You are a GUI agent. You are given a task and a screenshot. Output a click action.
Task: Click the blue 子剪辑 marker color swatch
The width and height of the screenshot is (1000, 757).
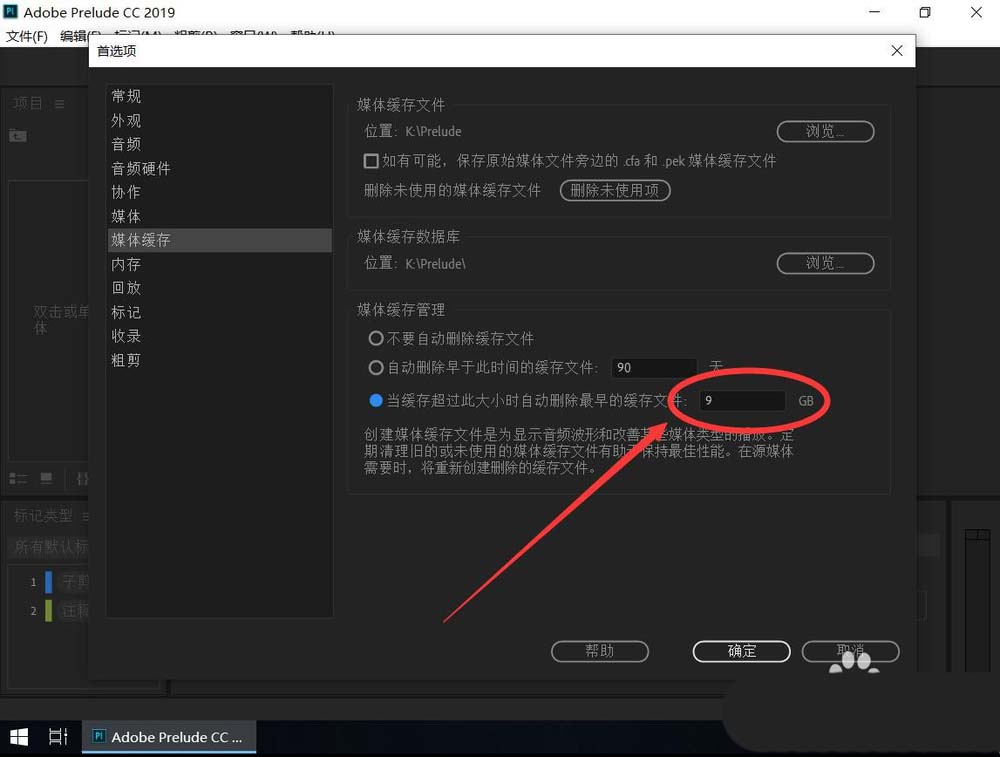coord(49,581)
